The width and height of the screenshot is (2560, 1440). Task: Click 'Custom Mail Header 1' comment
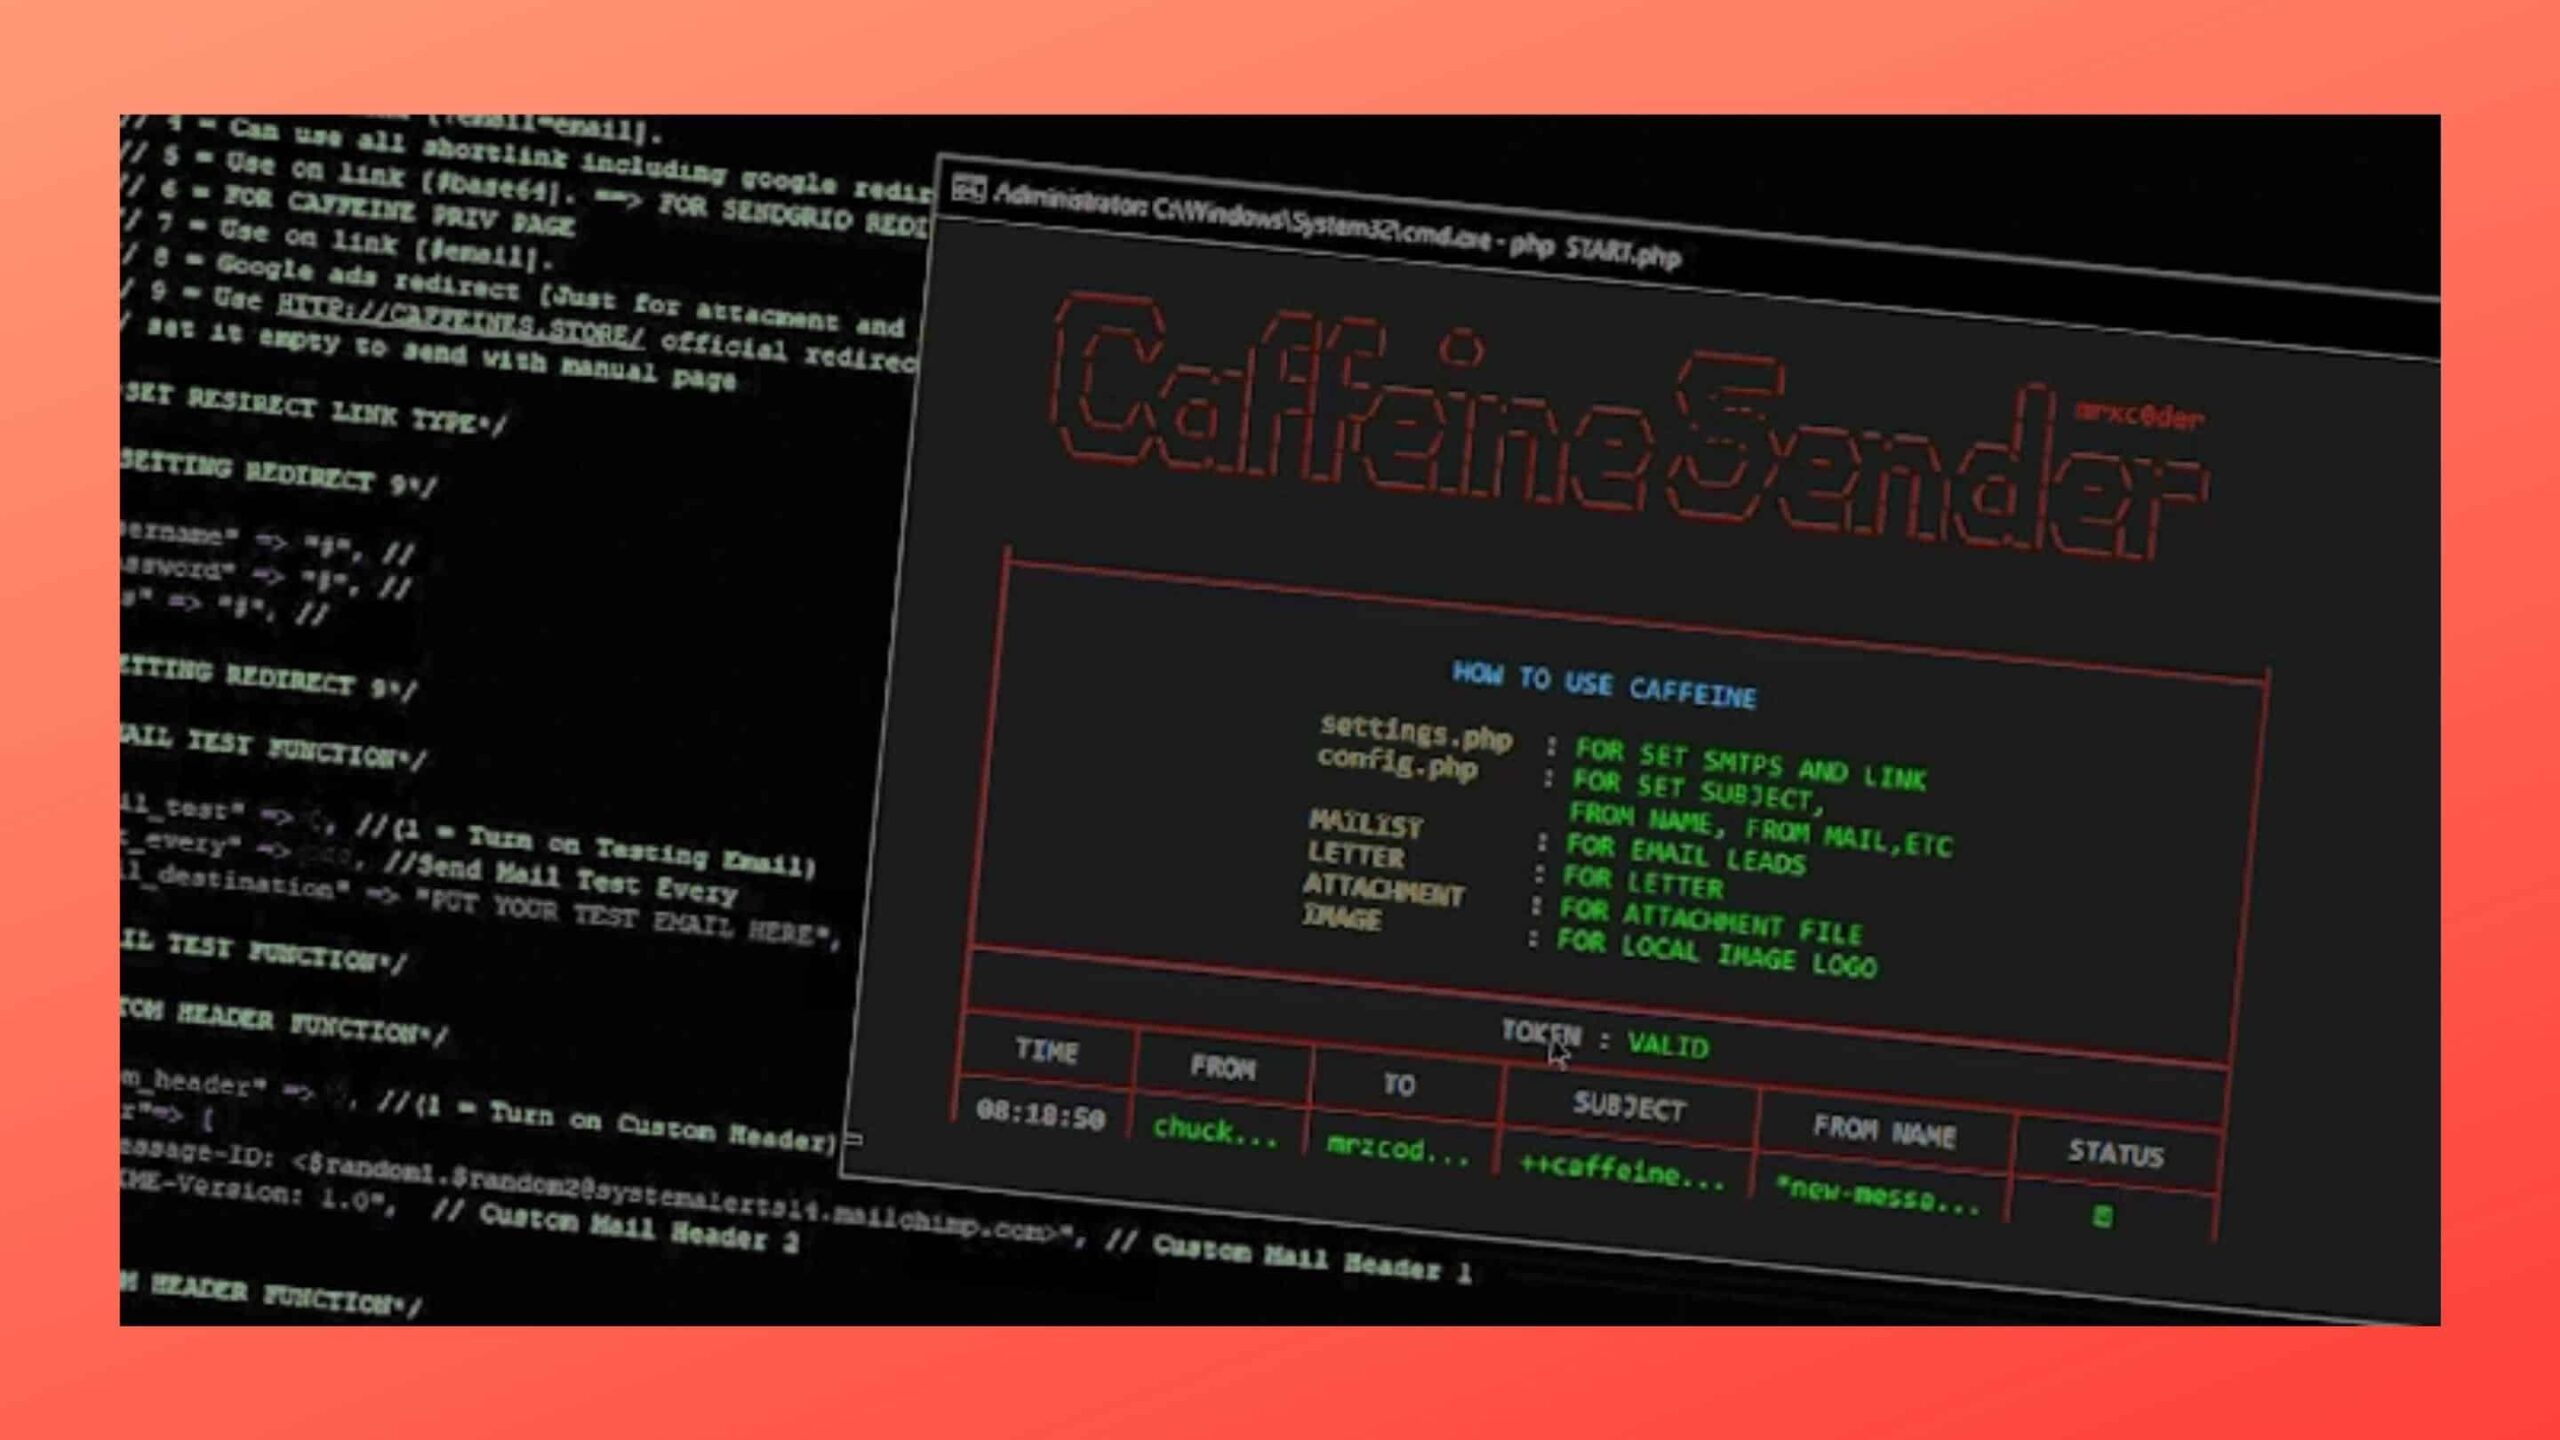pyautogui.click(x=1313, y=1259)
